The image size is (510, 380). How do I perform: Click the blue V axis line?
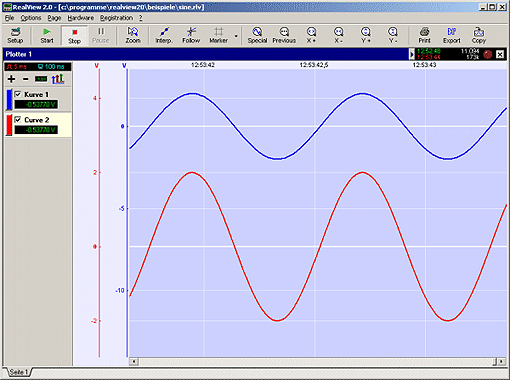tap(127, 213)
